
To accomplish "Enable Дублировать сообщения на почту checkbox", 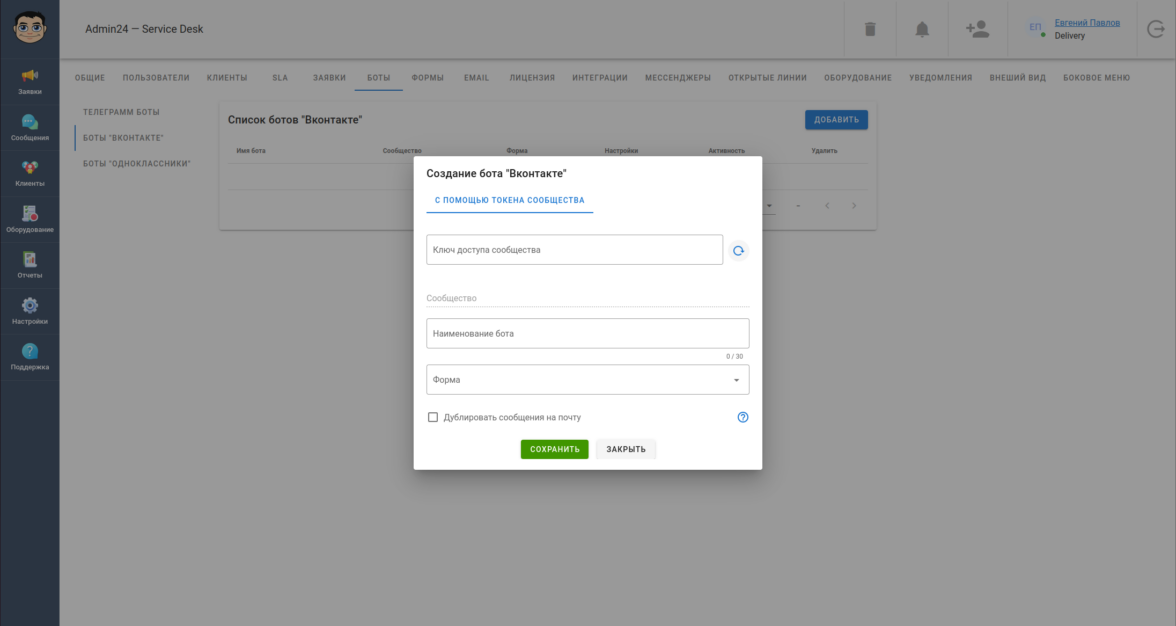I will 433,417.
